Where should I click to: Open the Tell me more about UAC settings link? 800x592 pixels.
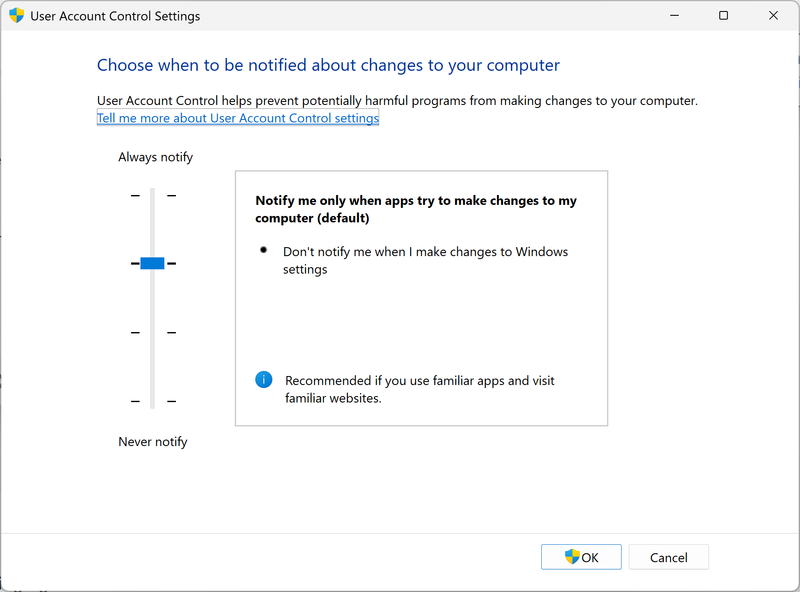(238, 118)
